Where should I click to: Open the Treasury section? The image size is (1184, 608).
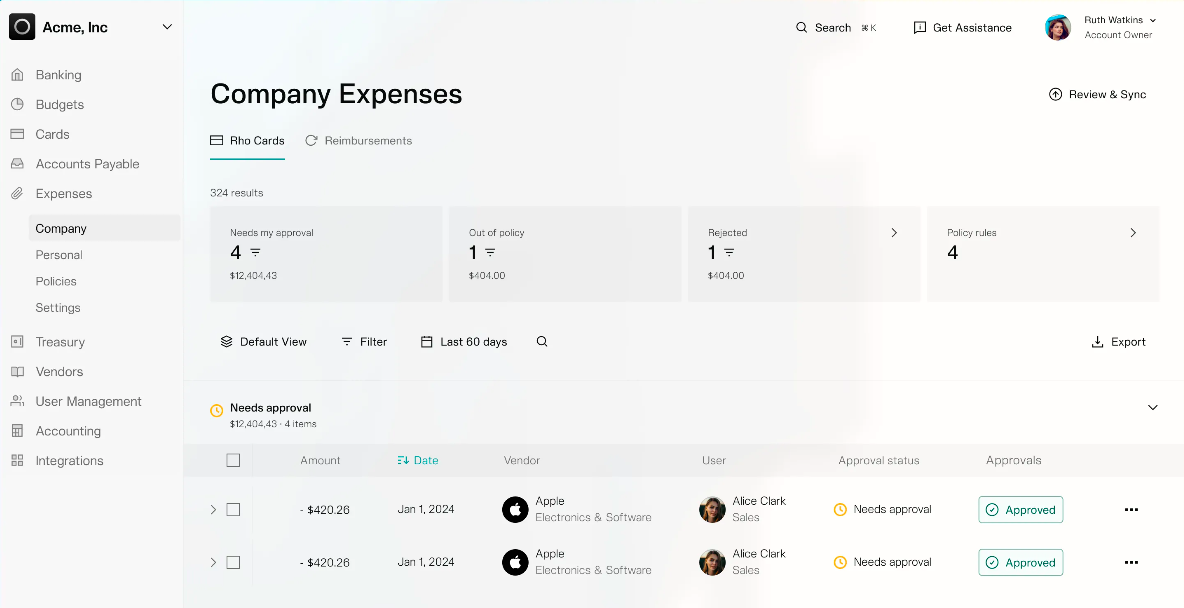point(60,342)
